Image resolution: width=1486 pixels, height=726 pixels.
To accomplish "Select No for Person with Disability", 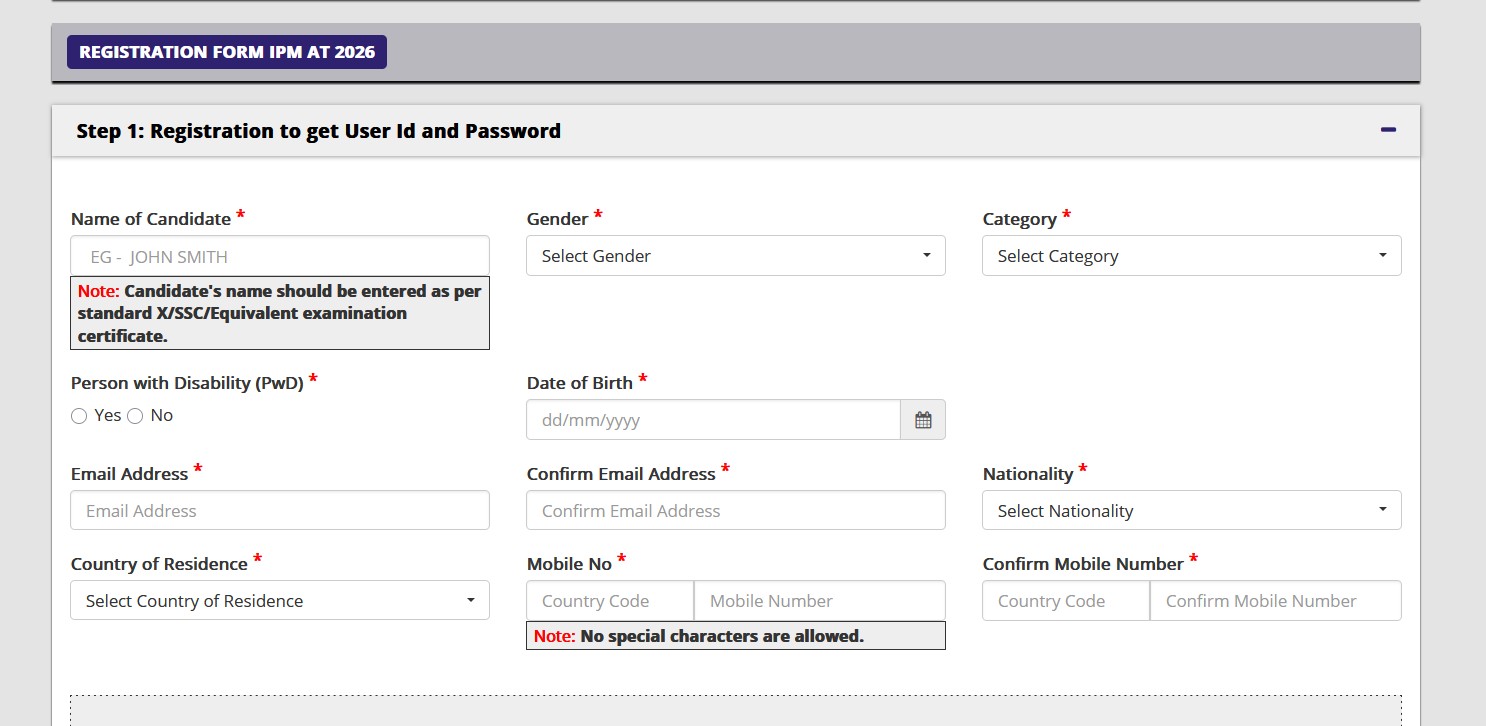I will point(135,415).
